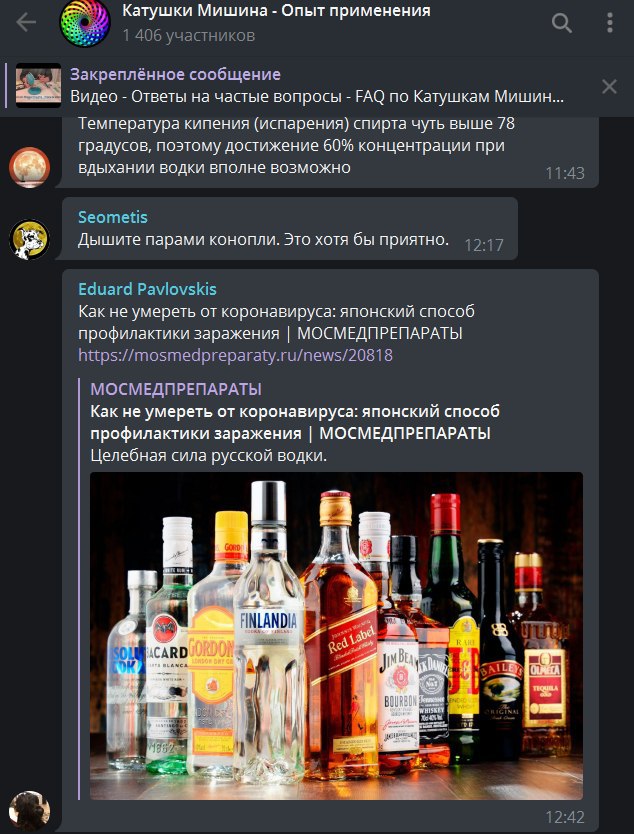634x834 pixels.
Task: Select the group title Катушки Мишина
Action: [x=276, y=11]
